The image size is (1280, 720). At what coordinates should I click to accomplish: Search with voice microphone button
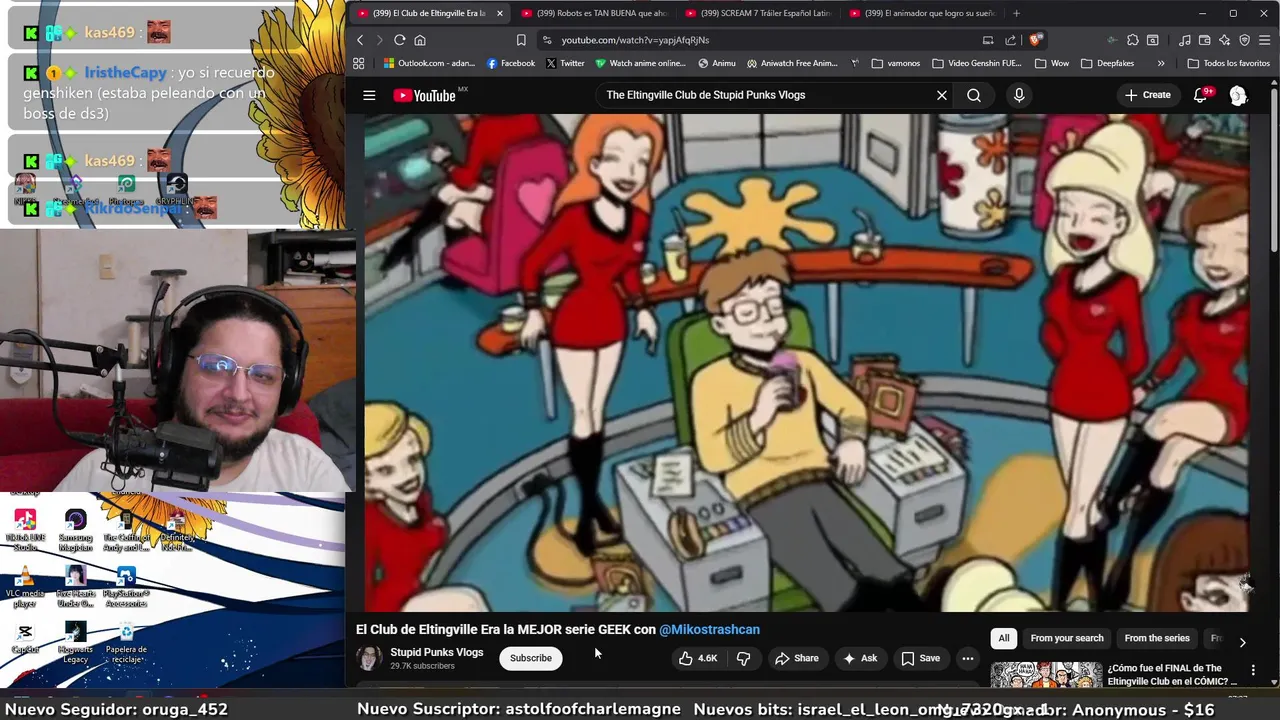point(1019,95)
